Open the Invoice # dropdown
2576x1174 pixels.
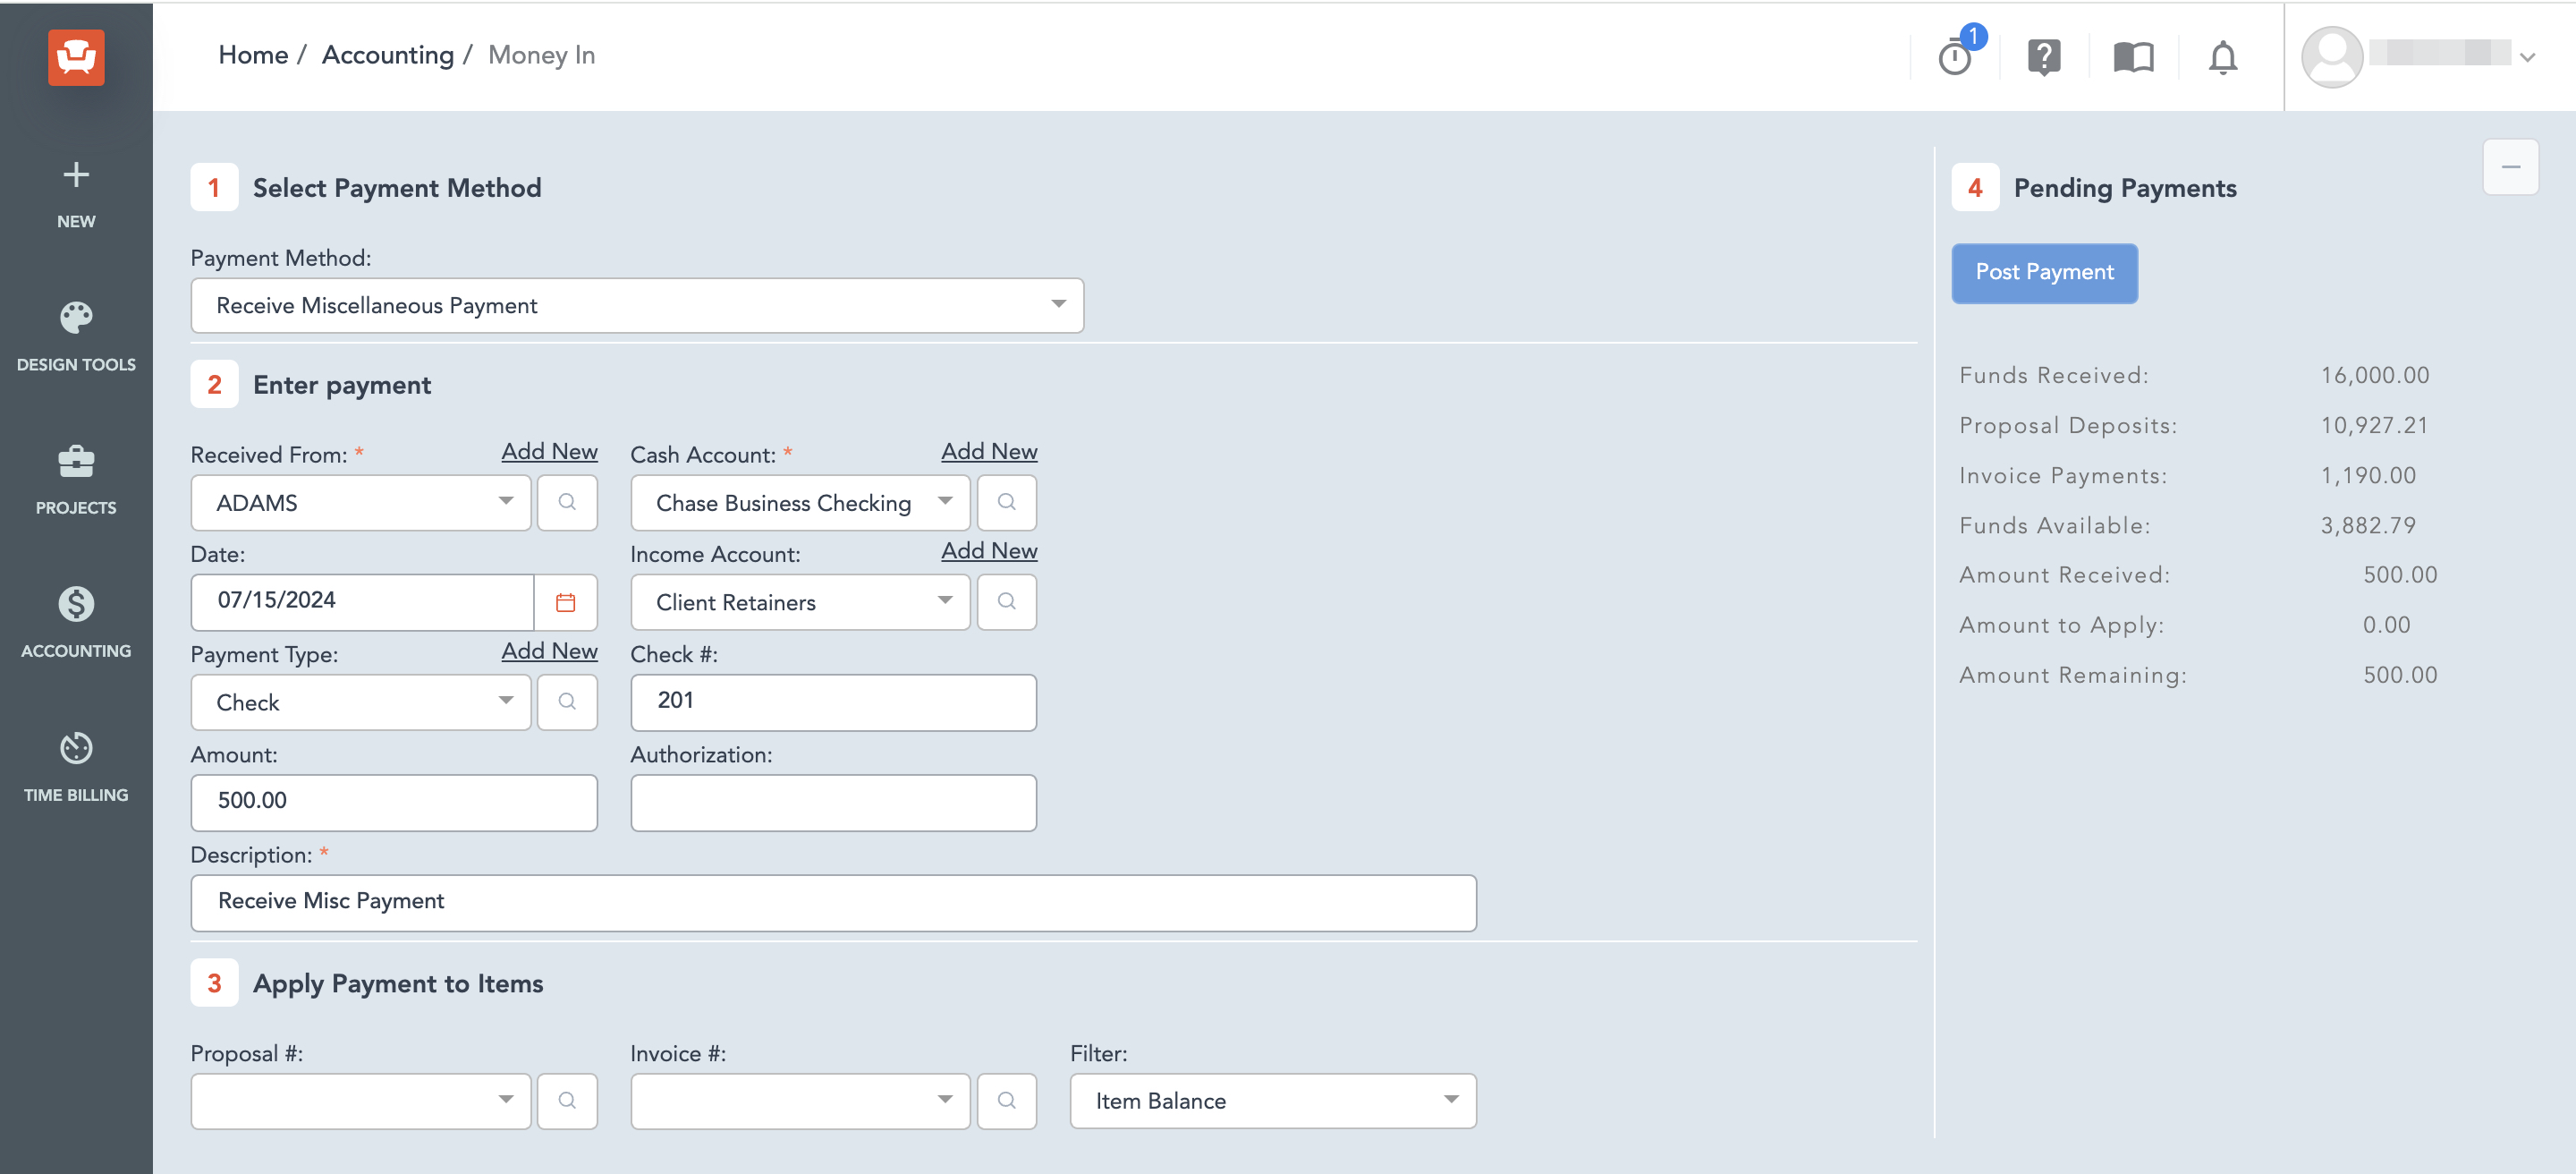pyautogui.click(x=800, y=1100)
